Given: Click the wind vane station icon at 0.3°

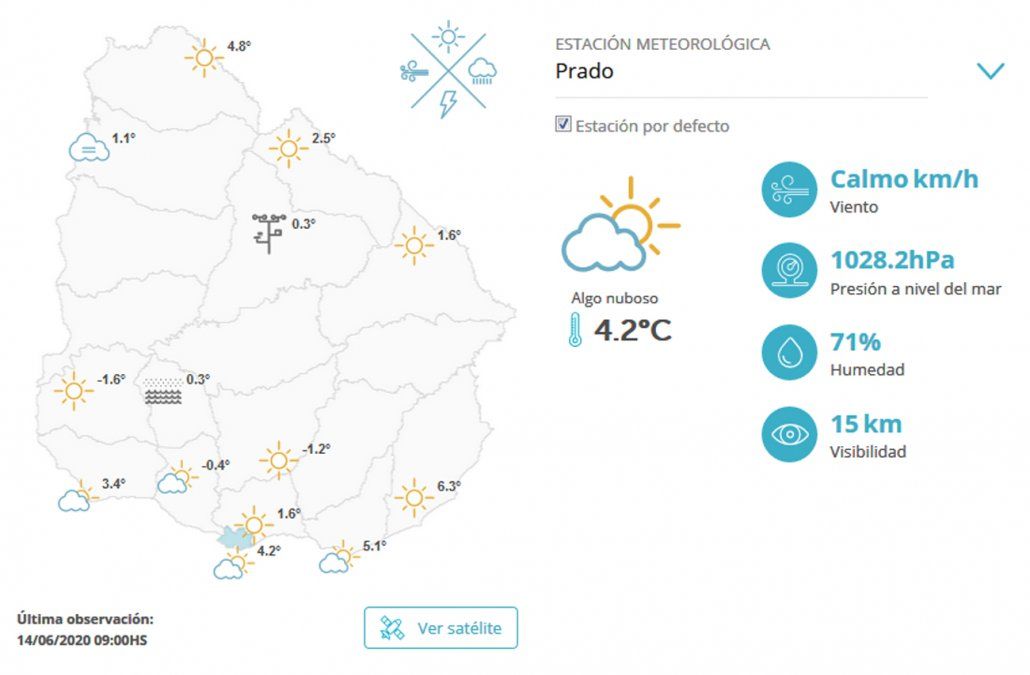Looking at the screenshot, I should [x=268, y=232].
